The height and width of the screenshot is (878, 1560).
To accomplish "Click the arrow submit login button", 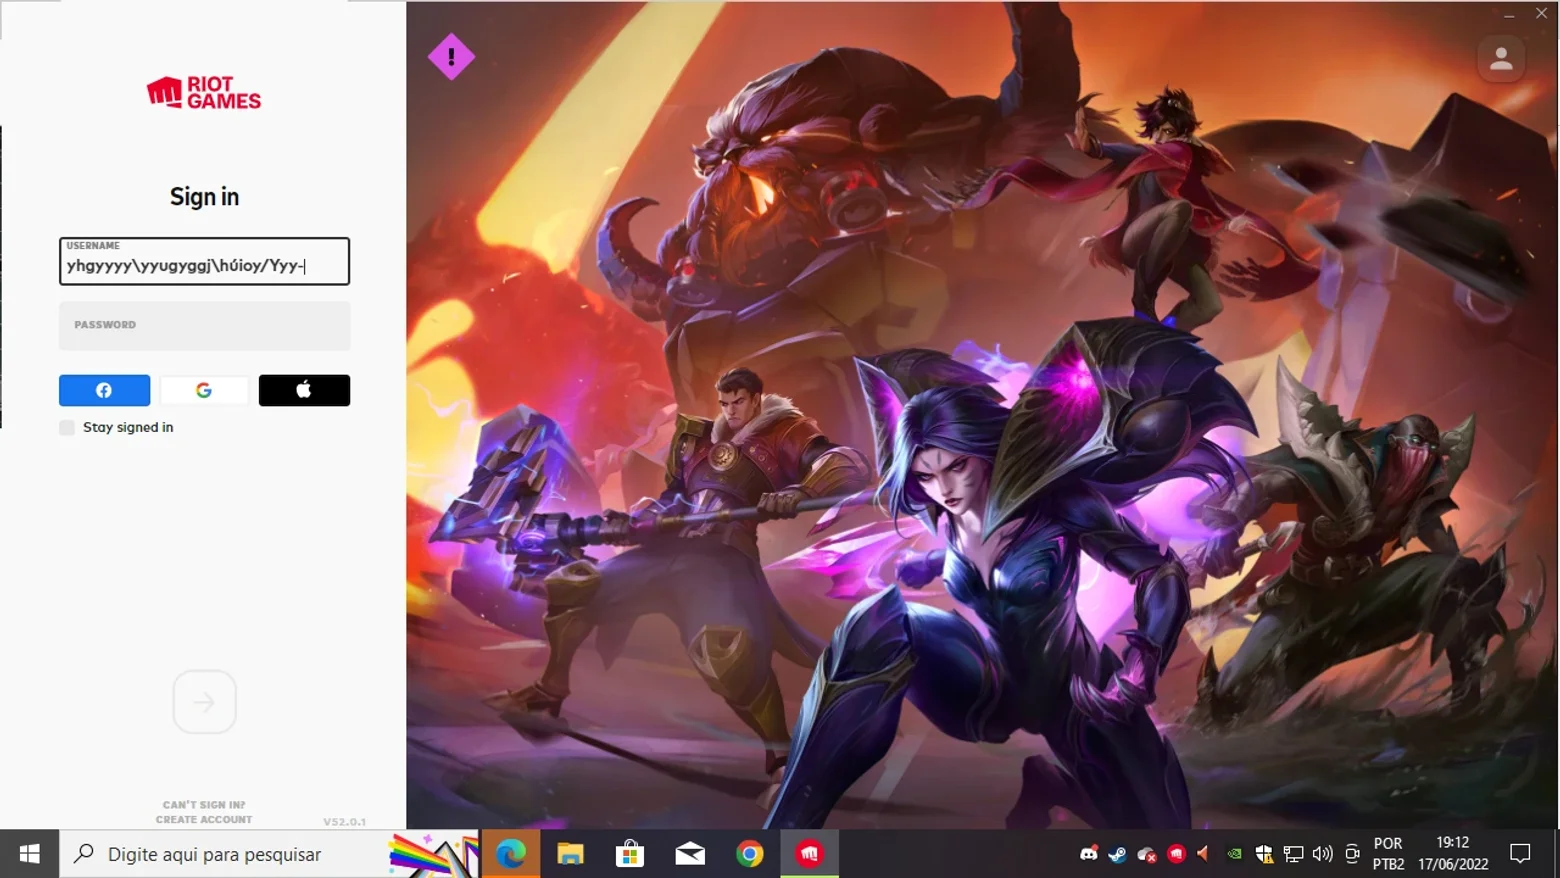I will tap(204, 702).
